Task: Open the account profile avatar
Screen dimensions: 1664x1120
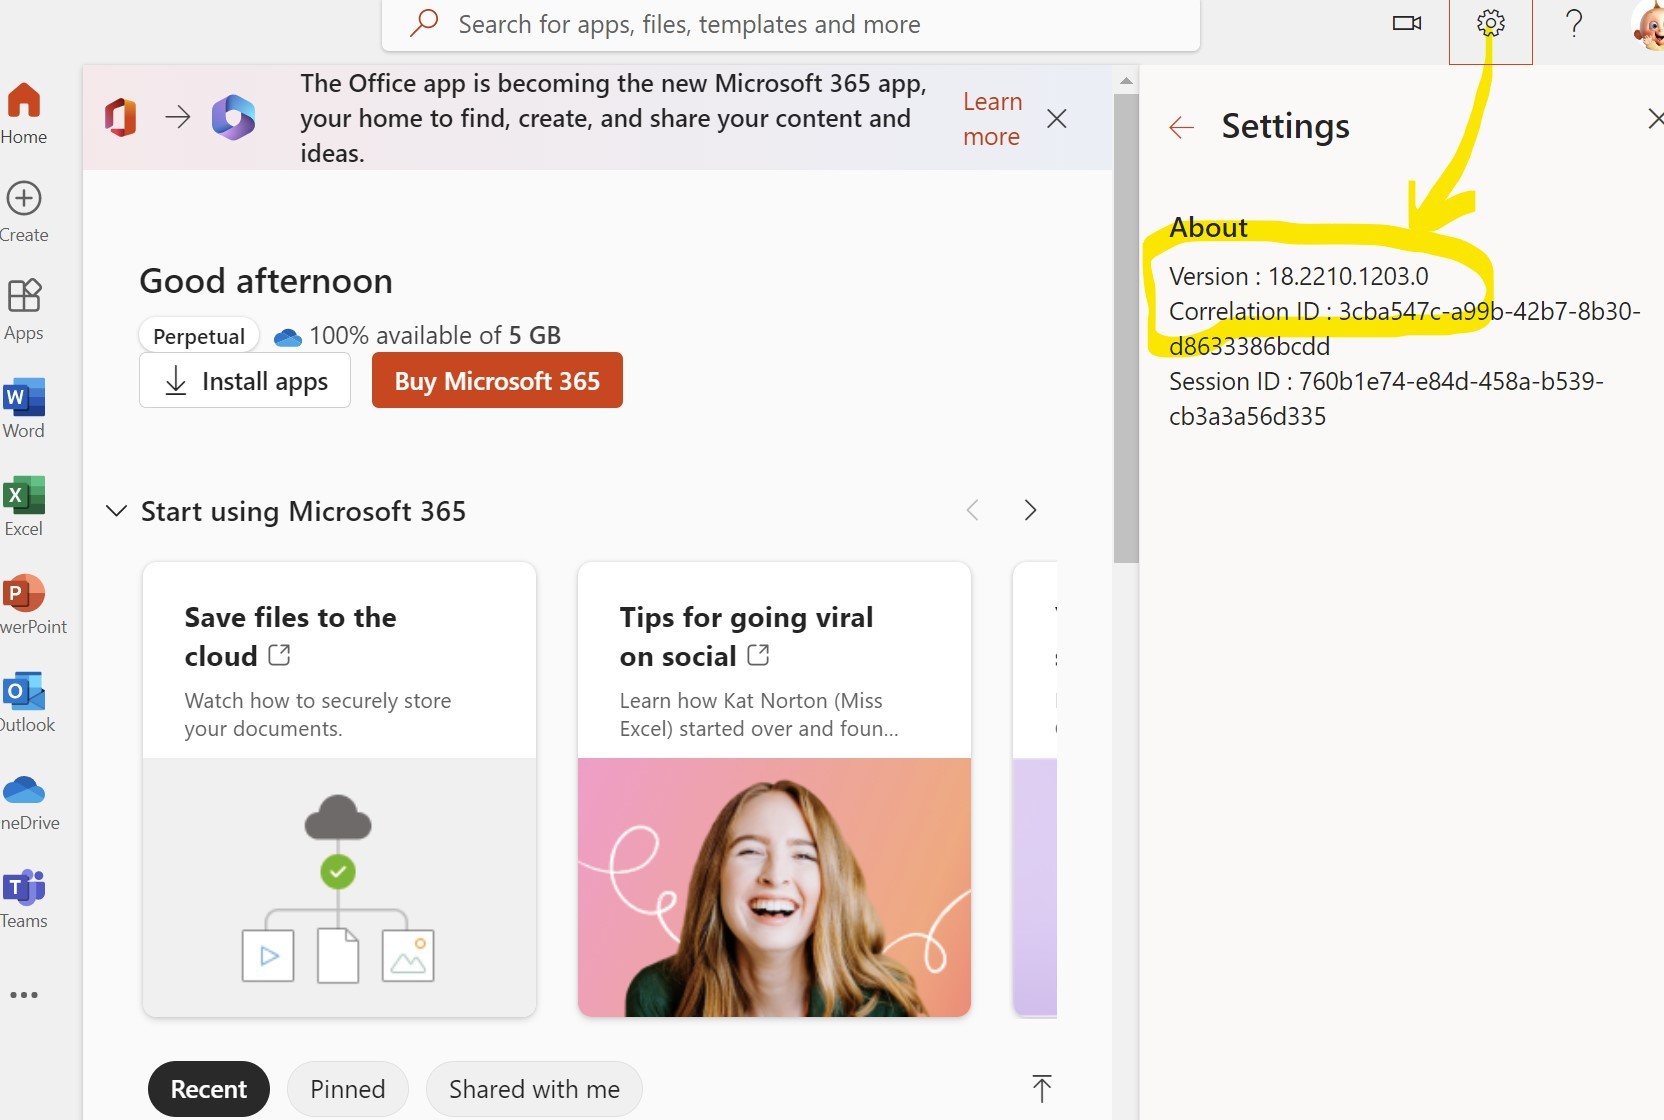Action: click(1648, 24)
